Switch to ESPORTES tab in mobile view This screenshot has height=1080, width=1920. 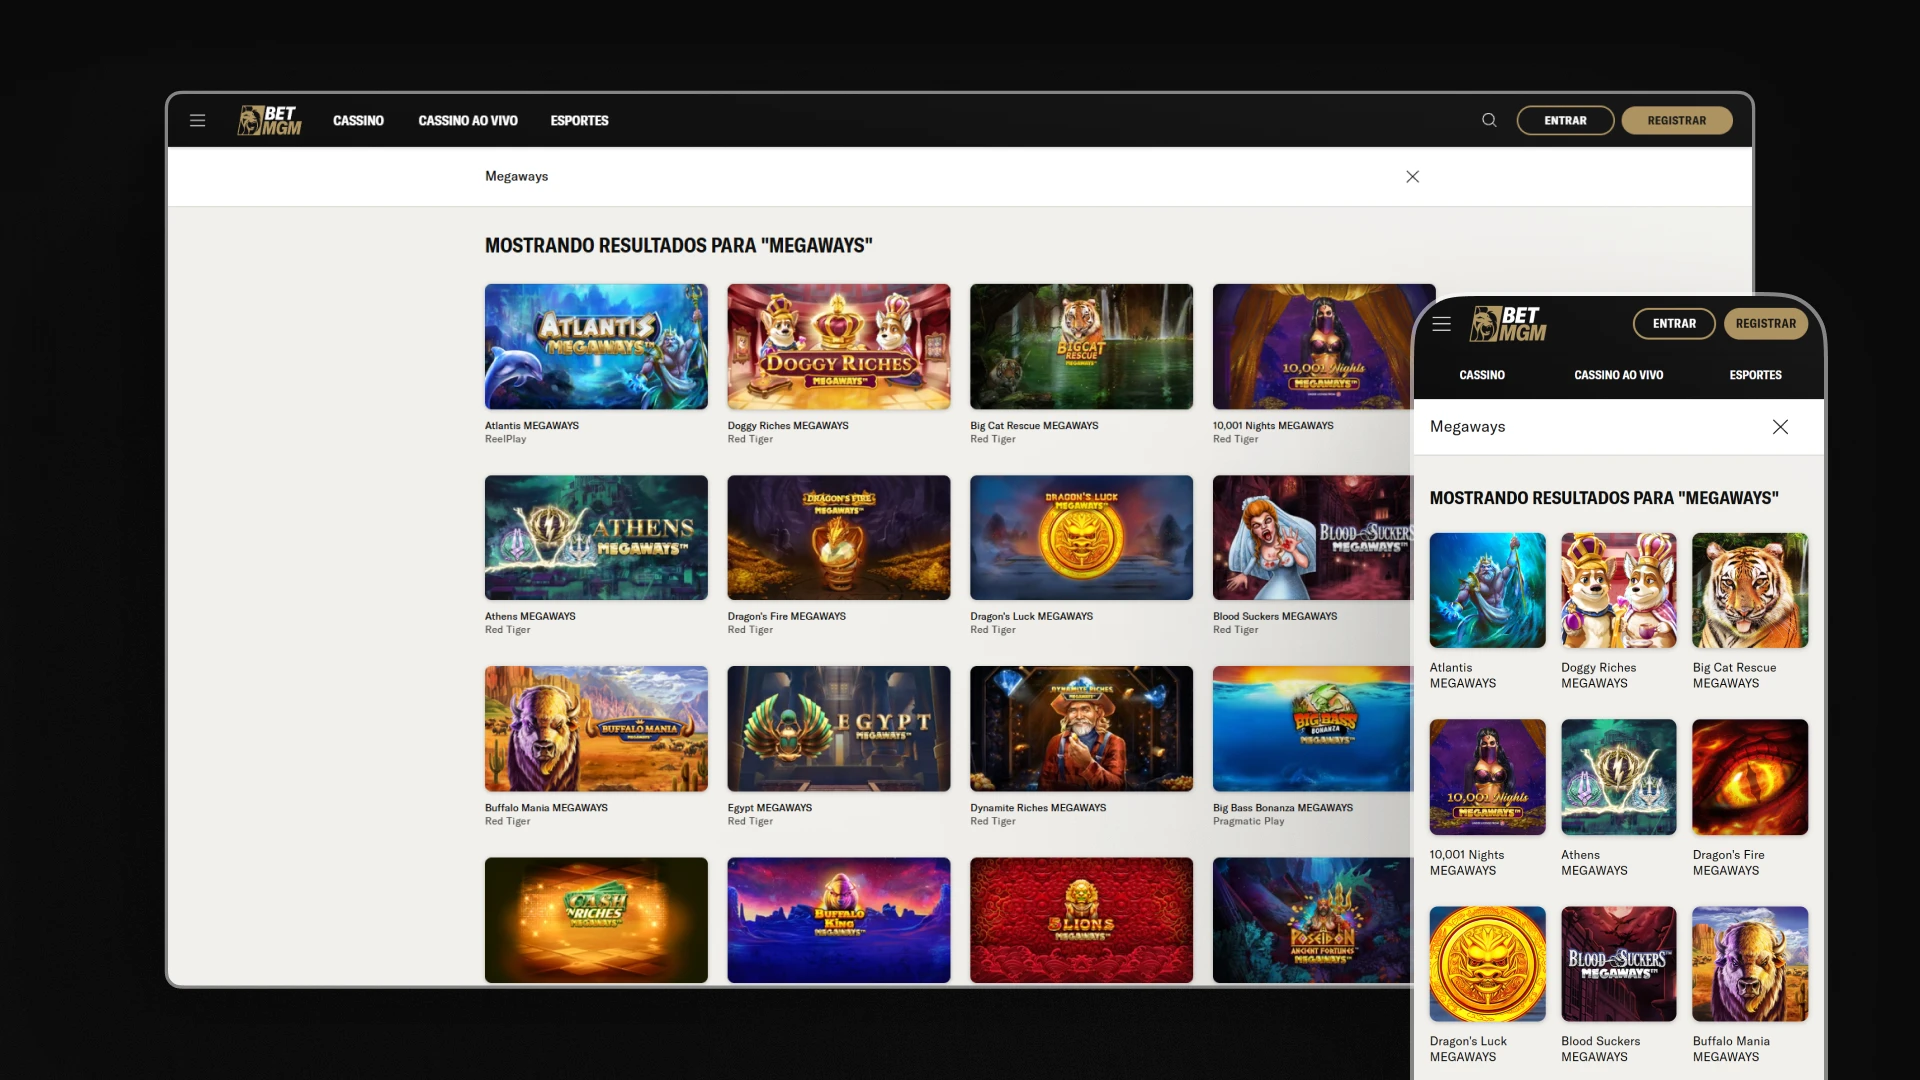click(x=1755, y=375)
